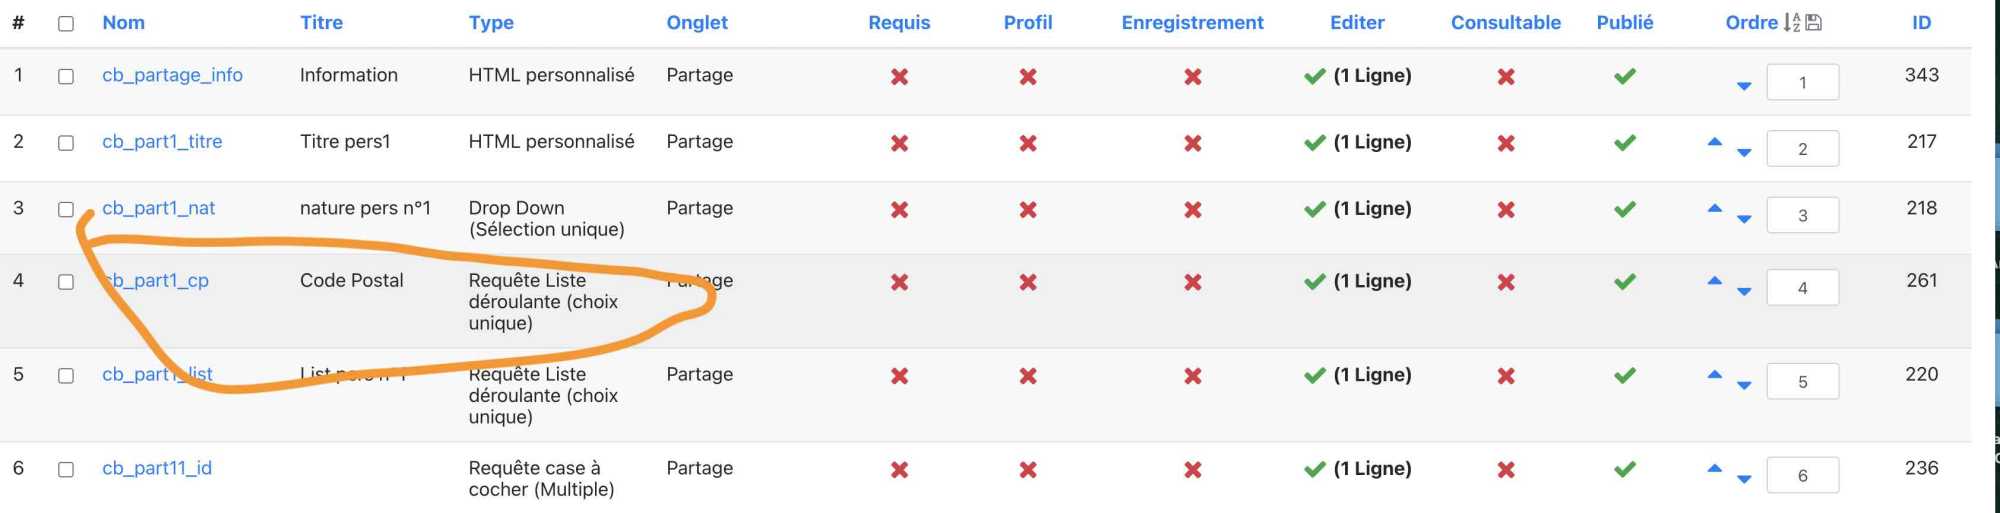
Task: Open the cb_part11_id field link
Action: (157, 468)
